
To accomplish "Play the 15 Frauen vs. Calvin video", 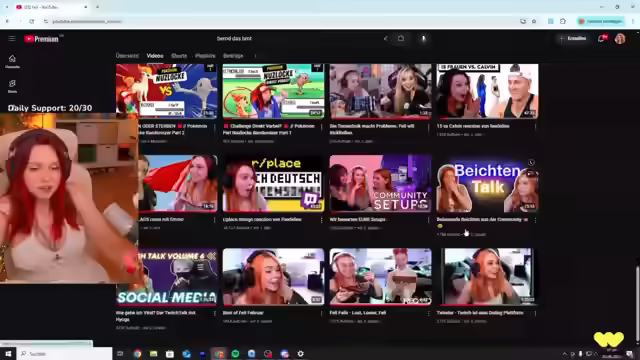I will pos(487,91).
